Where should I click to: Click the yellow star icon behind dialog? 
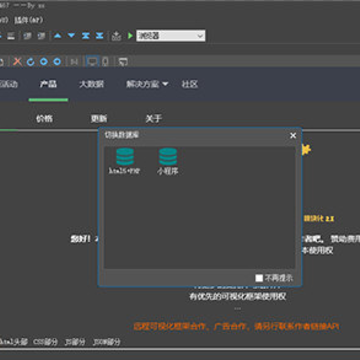pos(306,150)
